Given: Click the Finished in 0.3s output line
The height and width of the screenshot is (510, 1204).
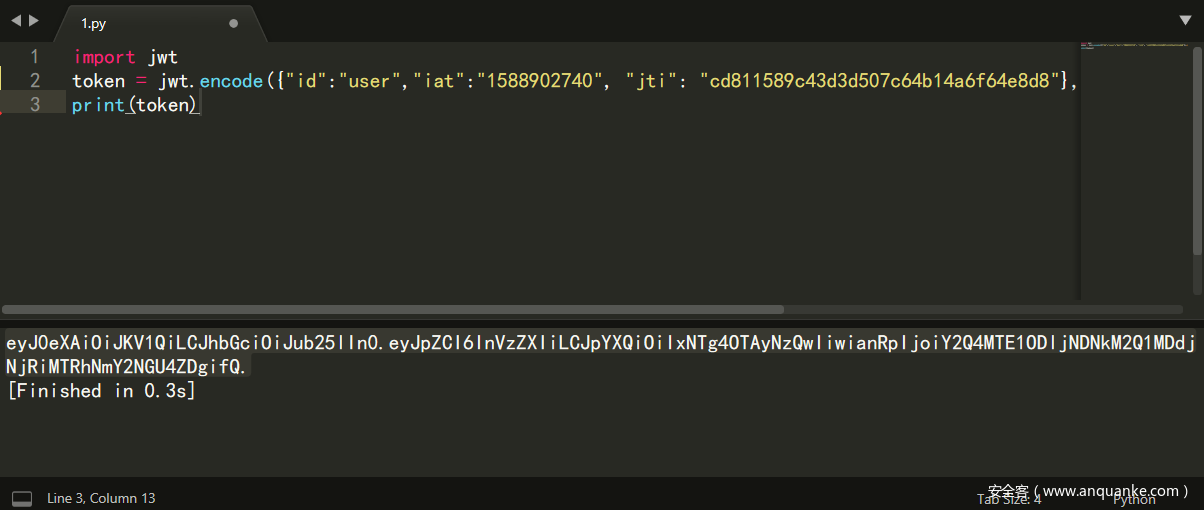Looking at the screenshot, I should pos(101,391).
